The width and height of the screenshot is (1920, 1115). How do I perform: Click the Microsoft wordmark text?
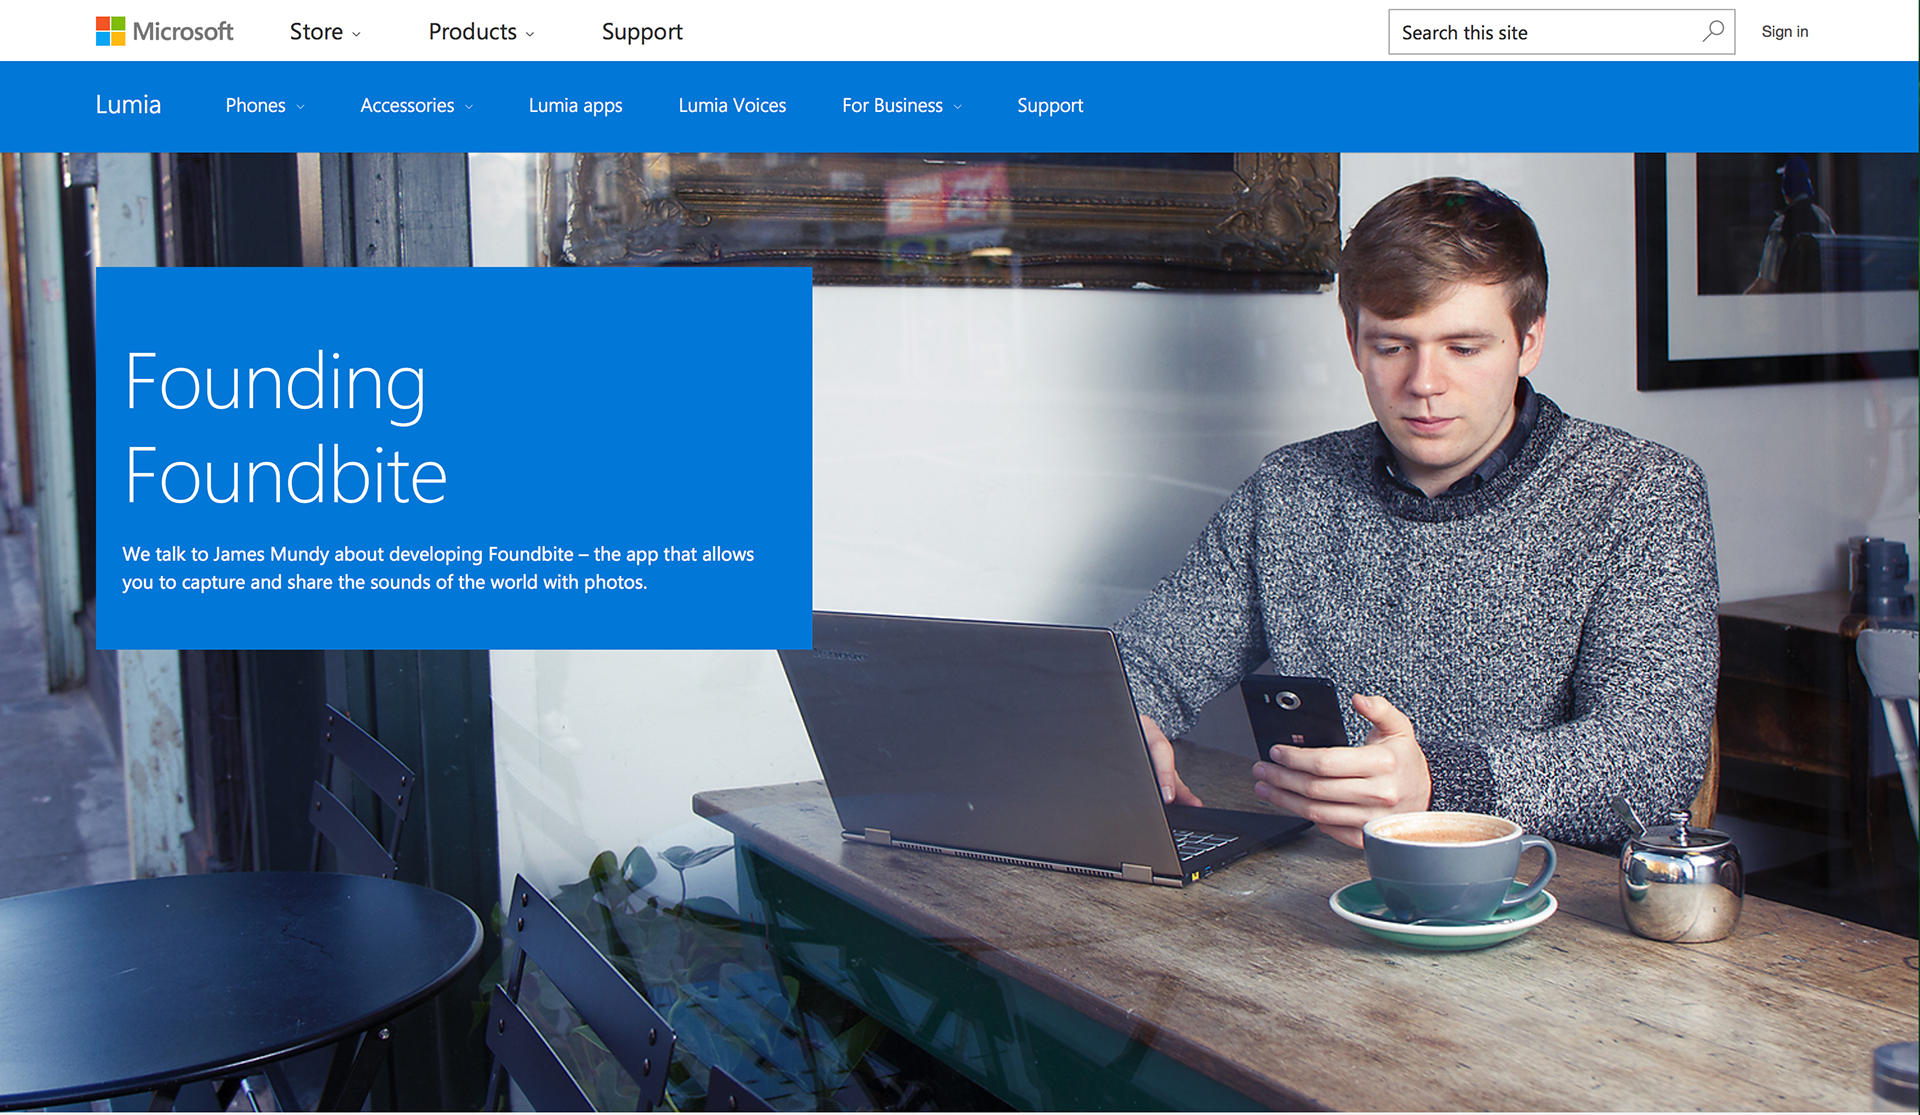[x=183, y=32]
